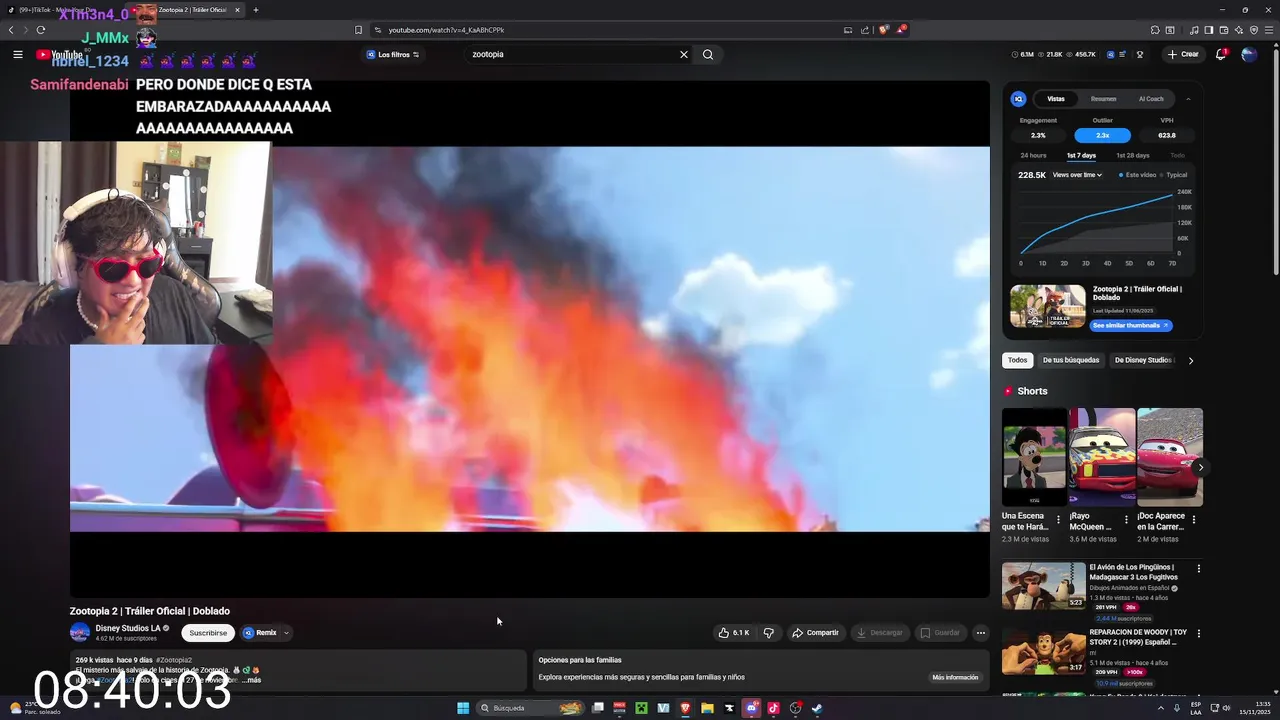Select the De tus búsquedas chip

click(x=1071, y=360)
